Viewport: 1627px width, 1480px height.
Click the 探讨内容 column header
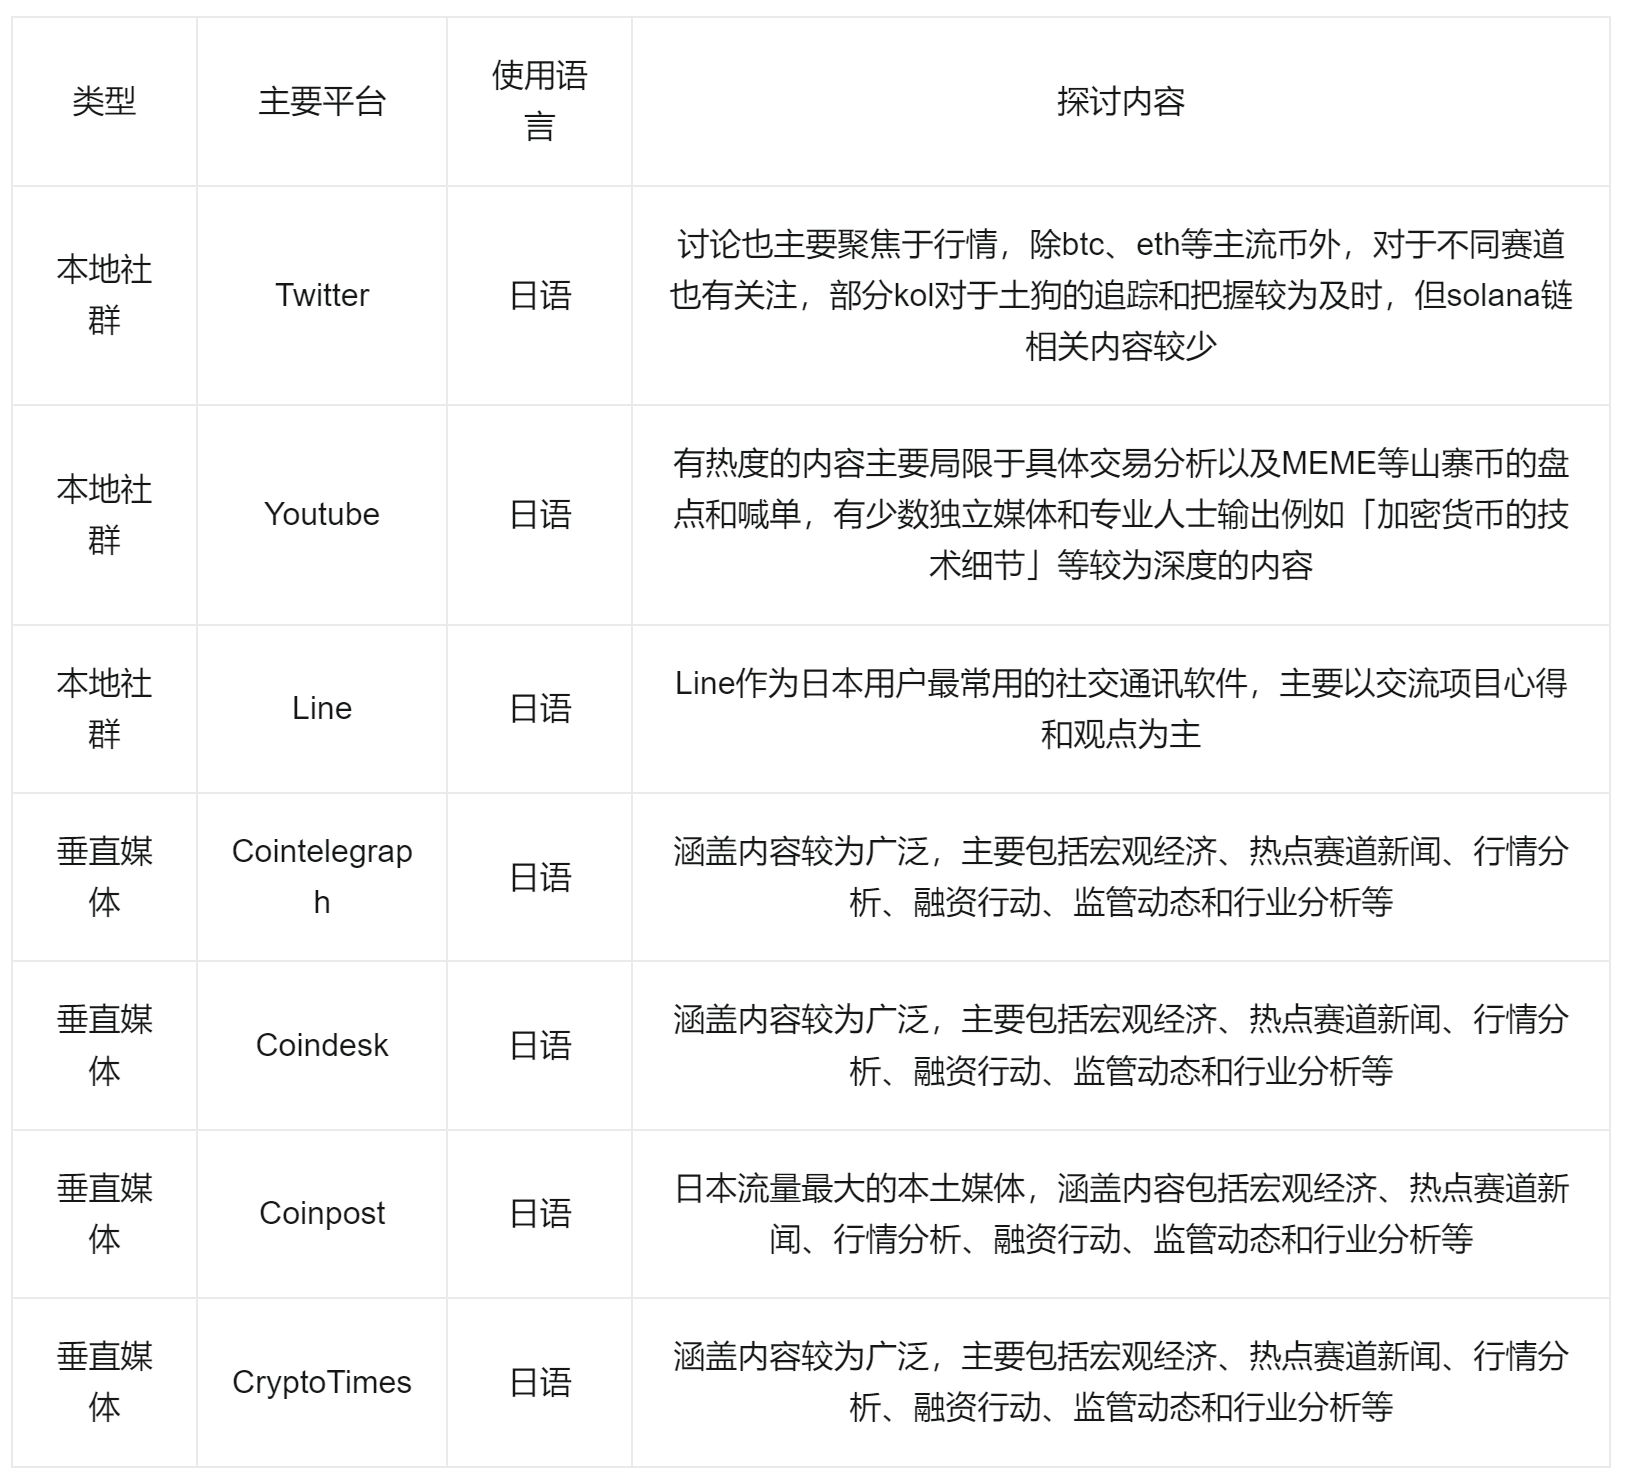click(1121, 101)
